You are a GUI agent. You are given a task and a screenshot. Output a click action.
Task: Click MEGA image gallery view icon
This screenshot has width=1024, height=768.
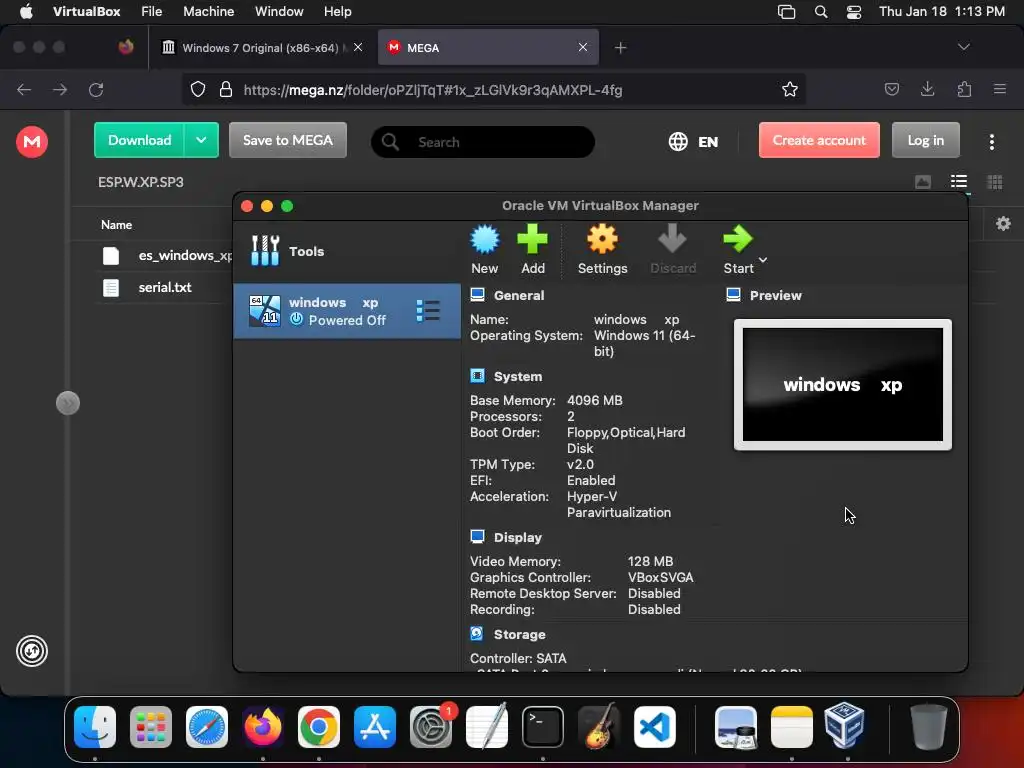coord(923,182)
